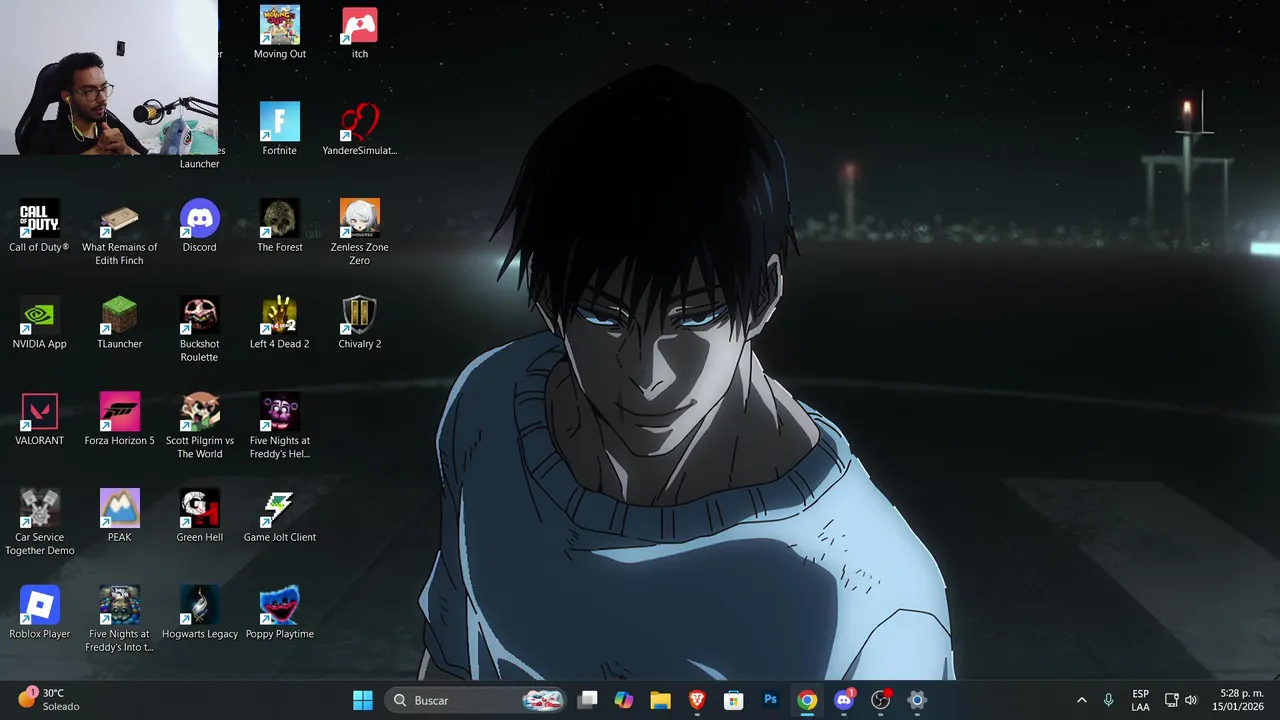Launch Car Service Together Demo
1280x720 pixels.
40,523
